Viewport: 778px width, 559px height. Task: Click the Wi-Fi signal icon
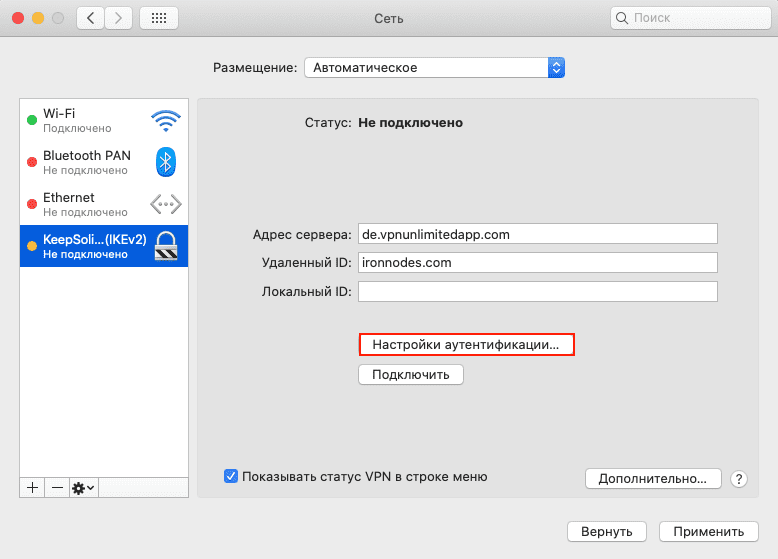[x=165, y=120]
